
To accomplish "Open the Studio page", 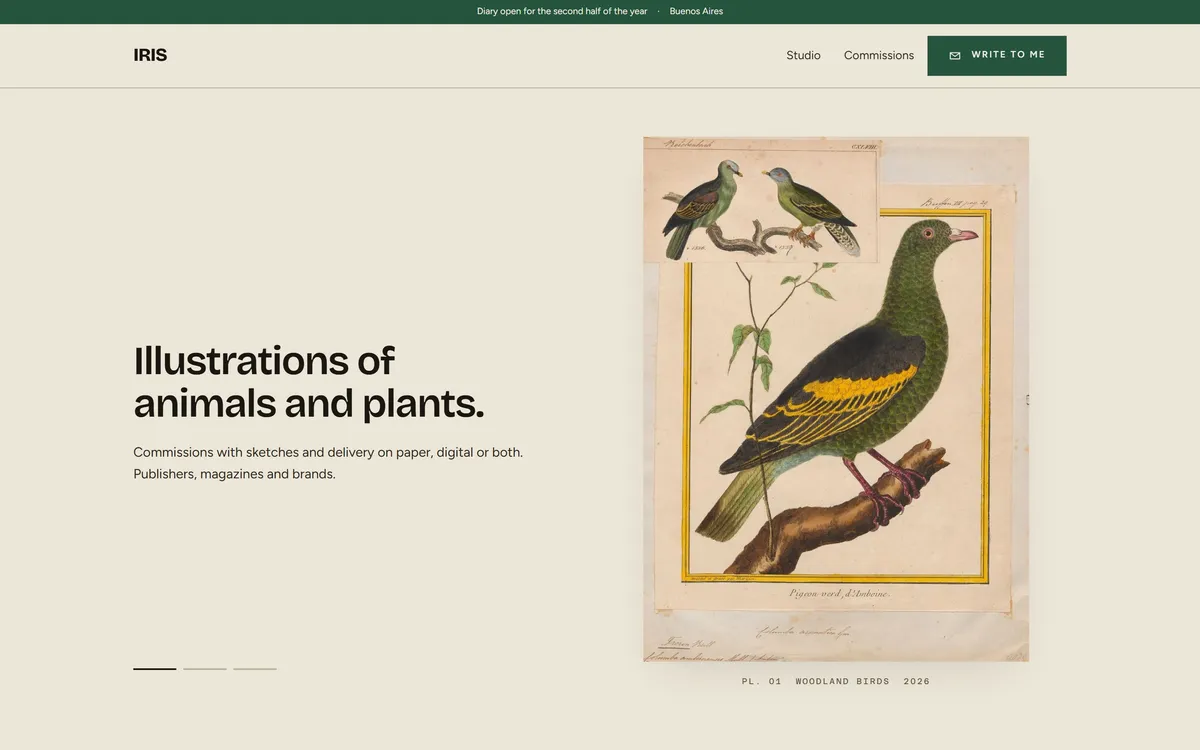I will (803, 55).
